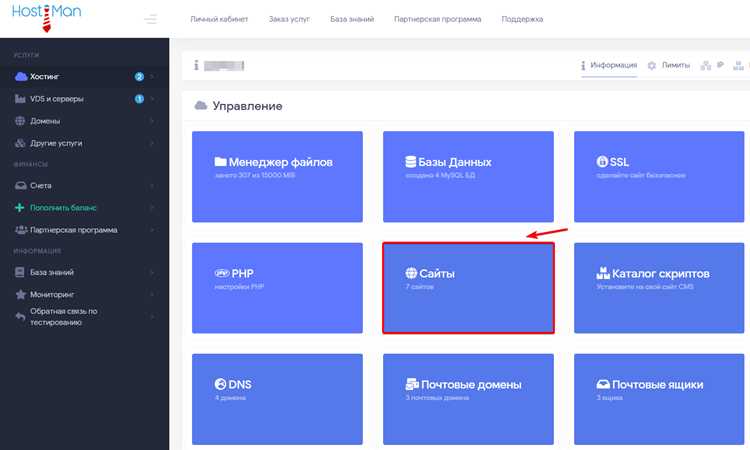The width and height of the screenshot is (750, 450).
Task: Click the VDS и серверы sidebar icon
Action: click(20, 99)
